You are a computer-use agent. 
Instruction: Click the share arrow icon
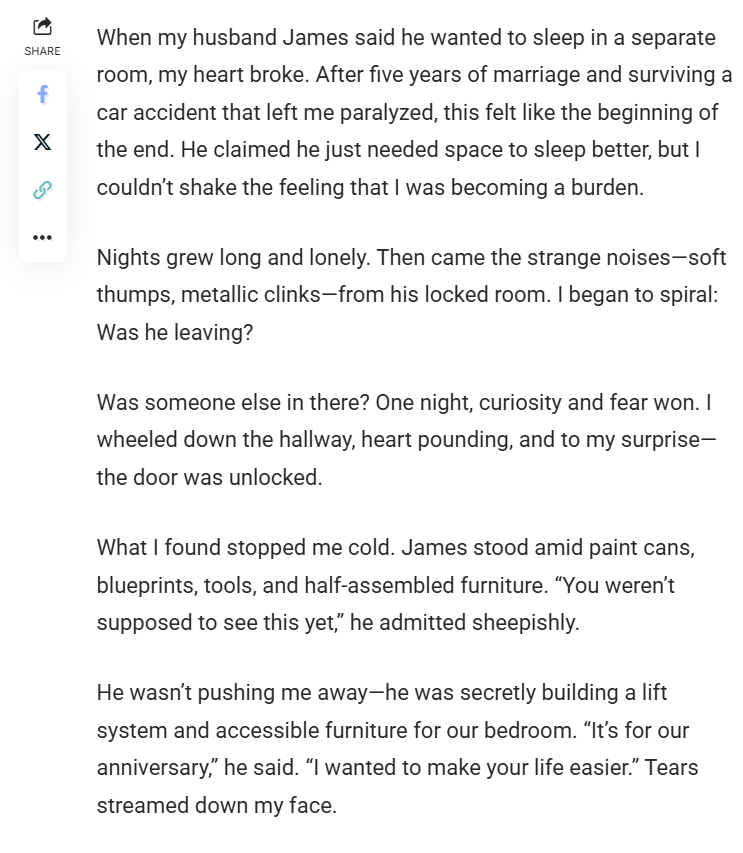[x=42, y=26]
